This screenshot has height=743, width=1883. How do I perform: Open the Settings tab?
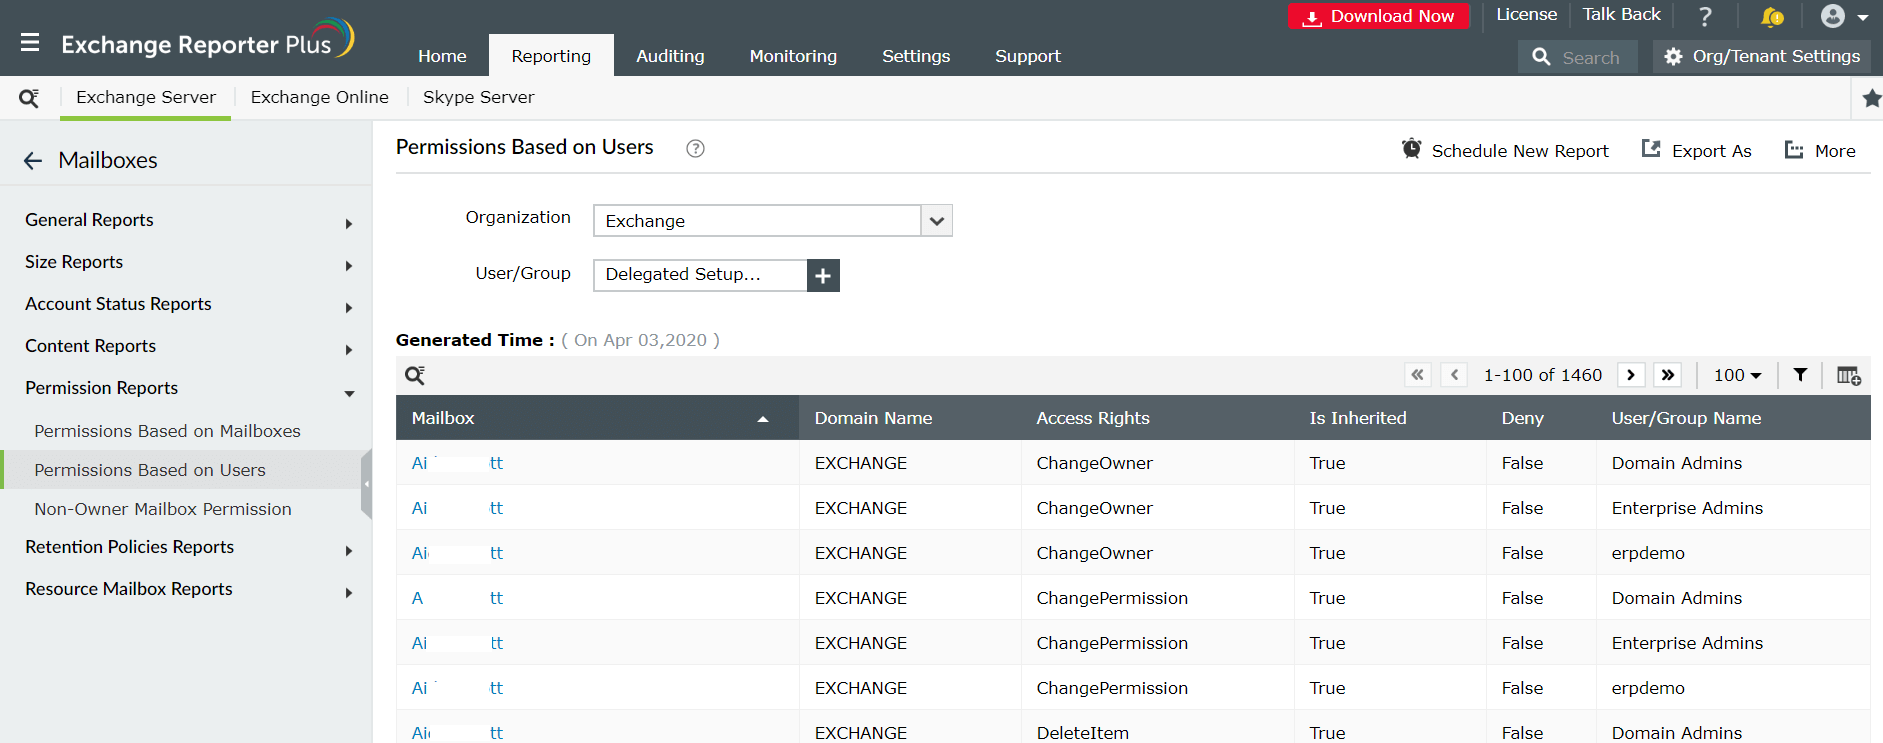[x=916, y=56]
